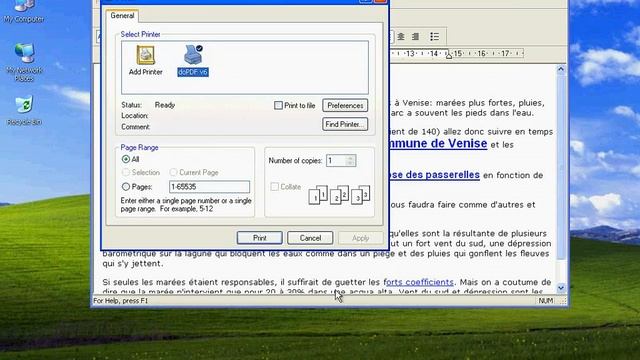Open the 'Commune de Venise' link
This screenshot has height=360, width=640.
438,144
